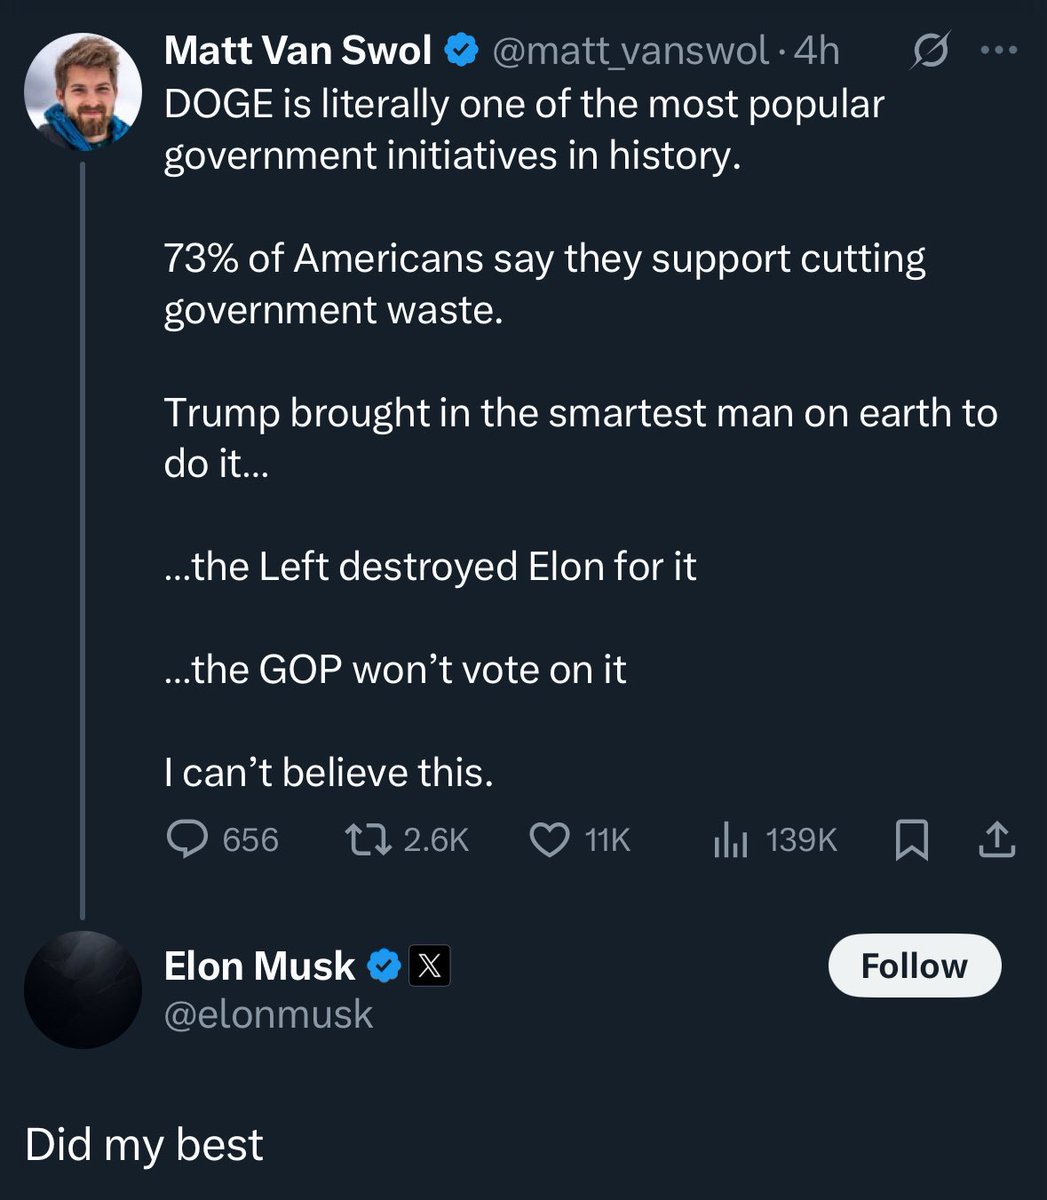Open the reply icon on Matt's tweet
Viewport: 1047px width, 1200px height.
[190, 840]
